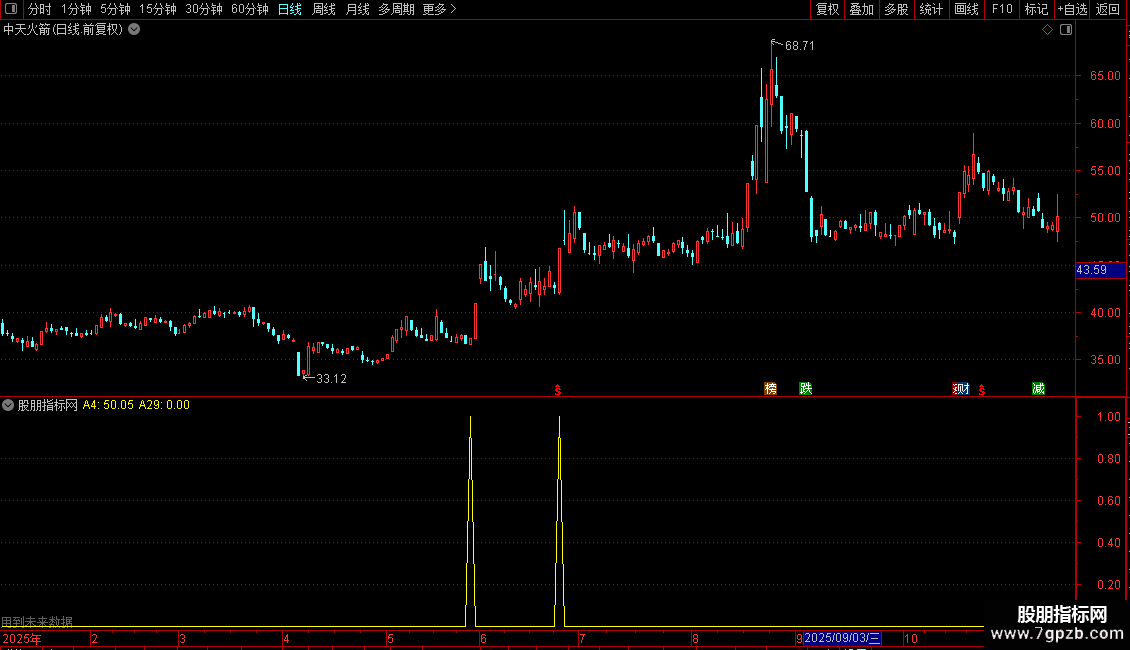1130x650 pixels.
Task: Open F10 company information
Action: coord(1002,9)
